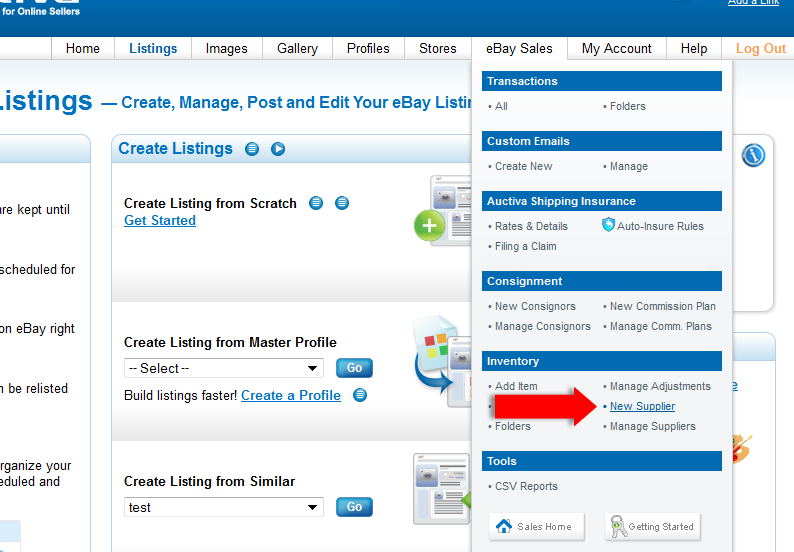Click the Sales Home button
The height and width of the screenshot is (552, 794).
point(536,527)
